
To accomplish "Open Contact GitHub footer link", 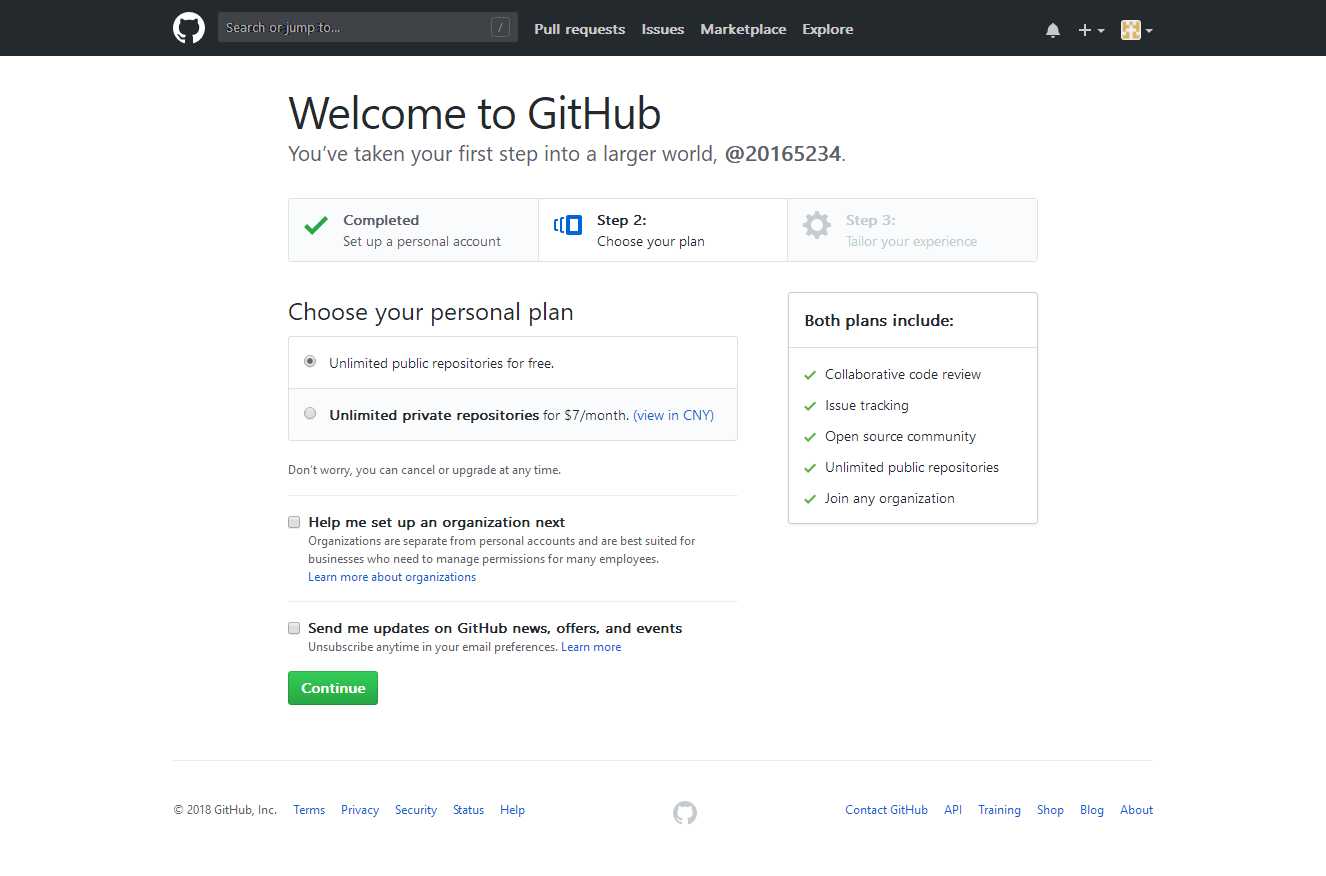I will 886,810.
